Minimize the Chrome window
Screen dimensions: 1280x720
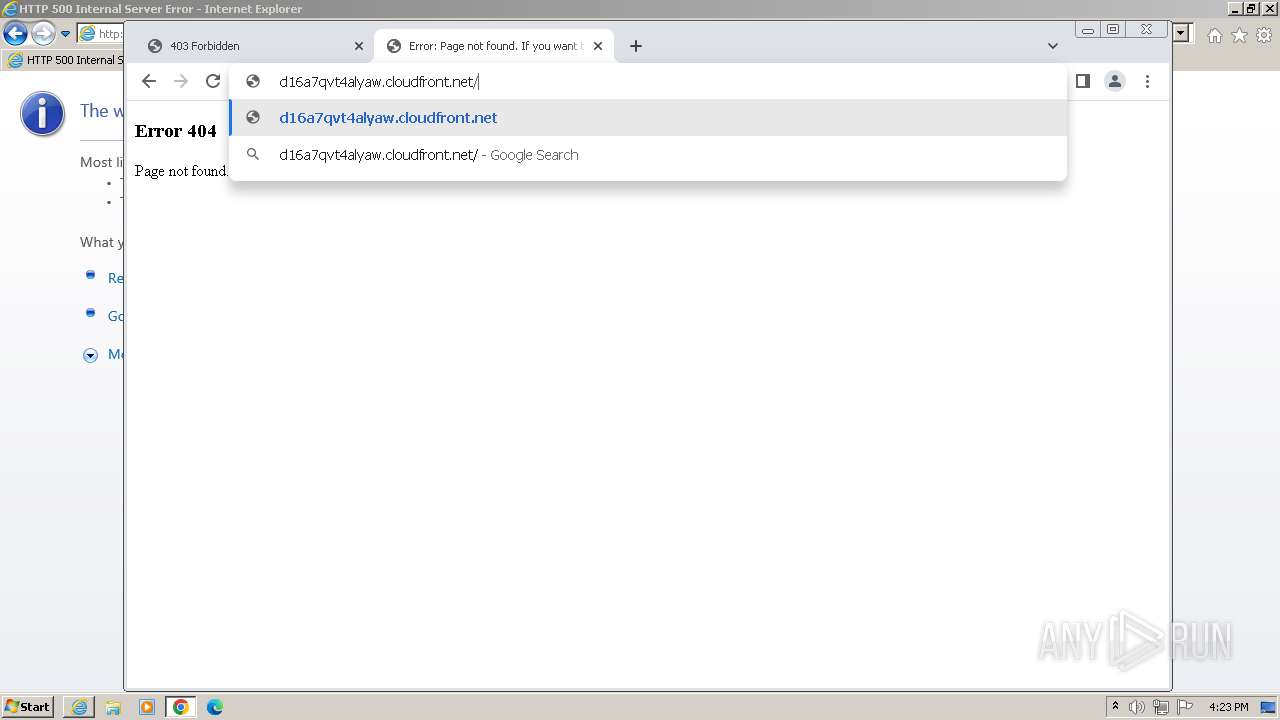(x=1088, y=30)
